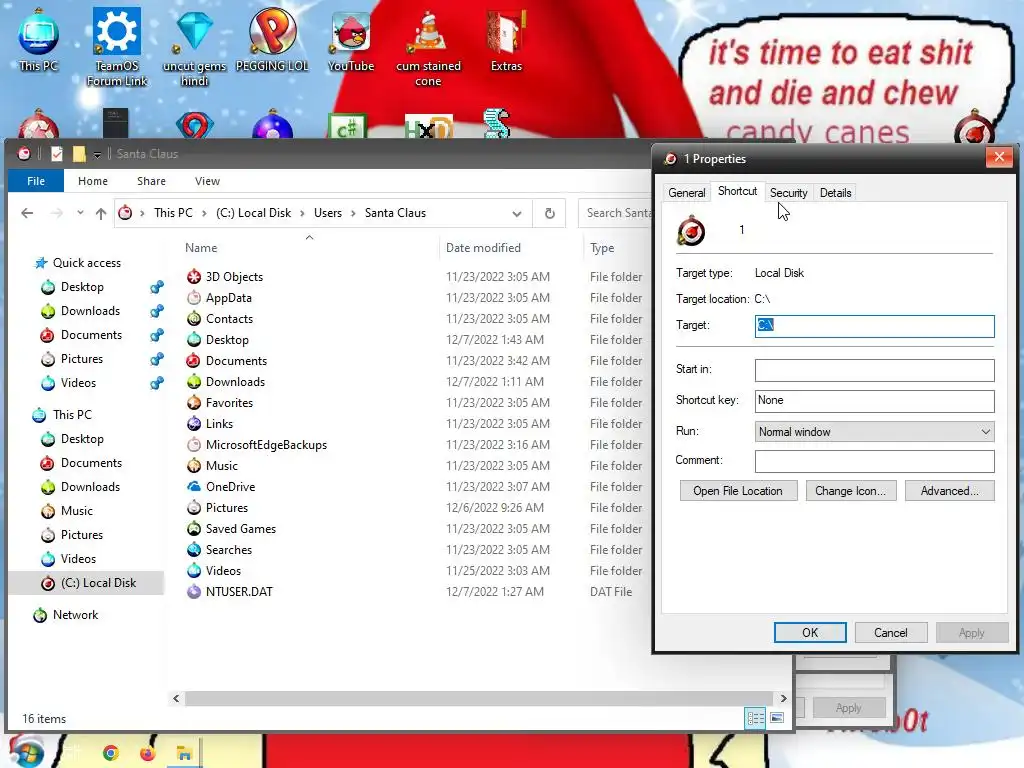This screenshot has width=1024, height=768.
Task: Select the Searches folder
Action: click(x=229, y=550)
